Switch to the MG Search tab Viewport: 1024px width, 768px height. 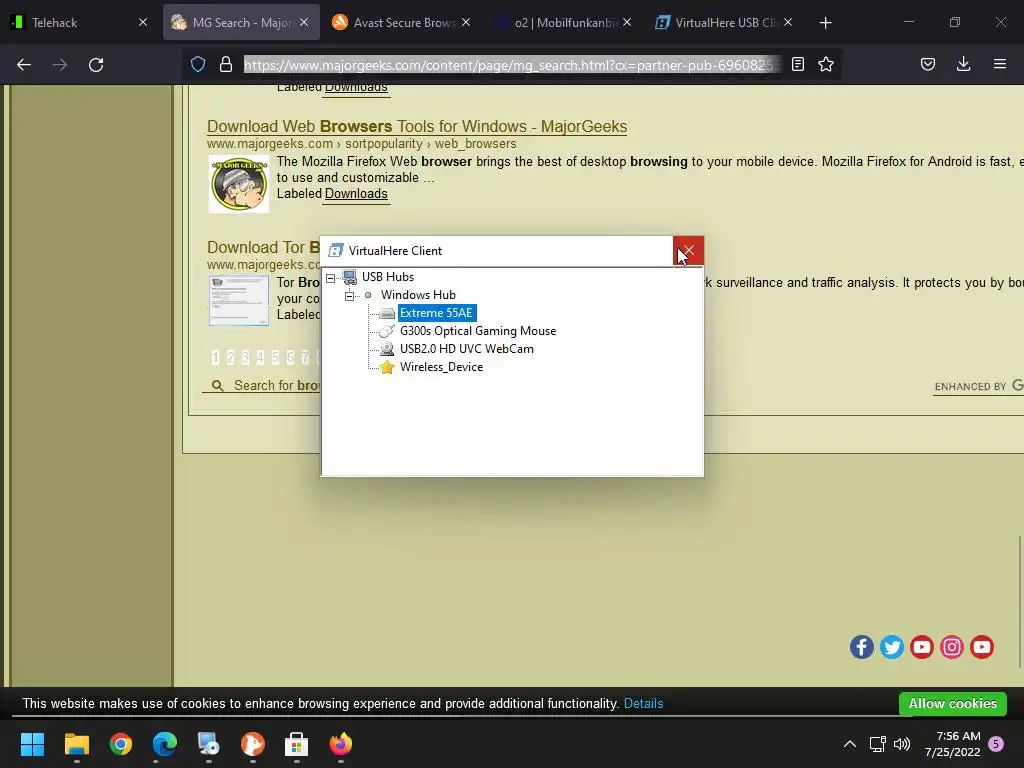231,23
